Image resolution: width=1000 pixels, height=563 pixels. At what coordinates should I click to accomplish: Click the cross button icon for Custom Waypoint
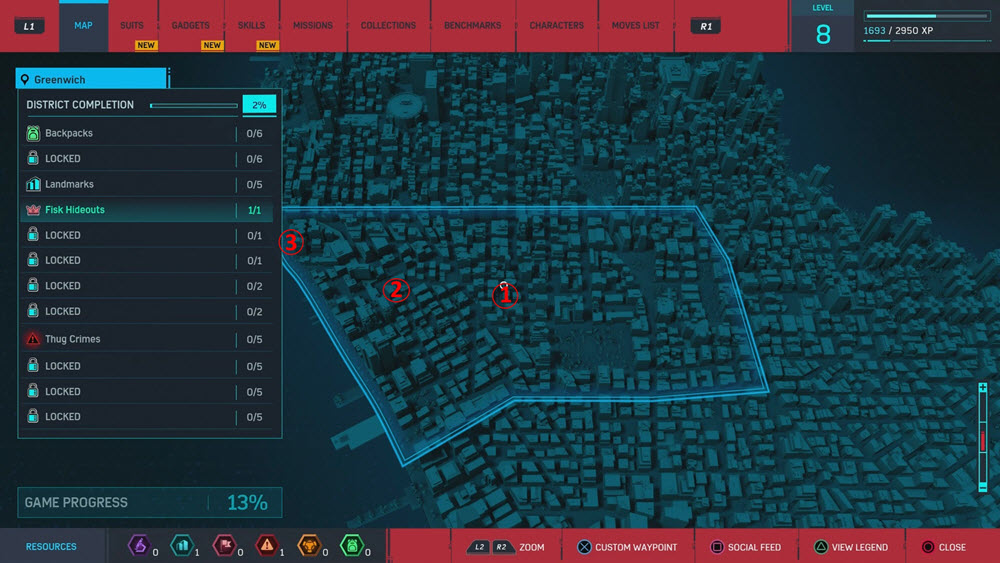pyautogui.click(x=584, y=547)
